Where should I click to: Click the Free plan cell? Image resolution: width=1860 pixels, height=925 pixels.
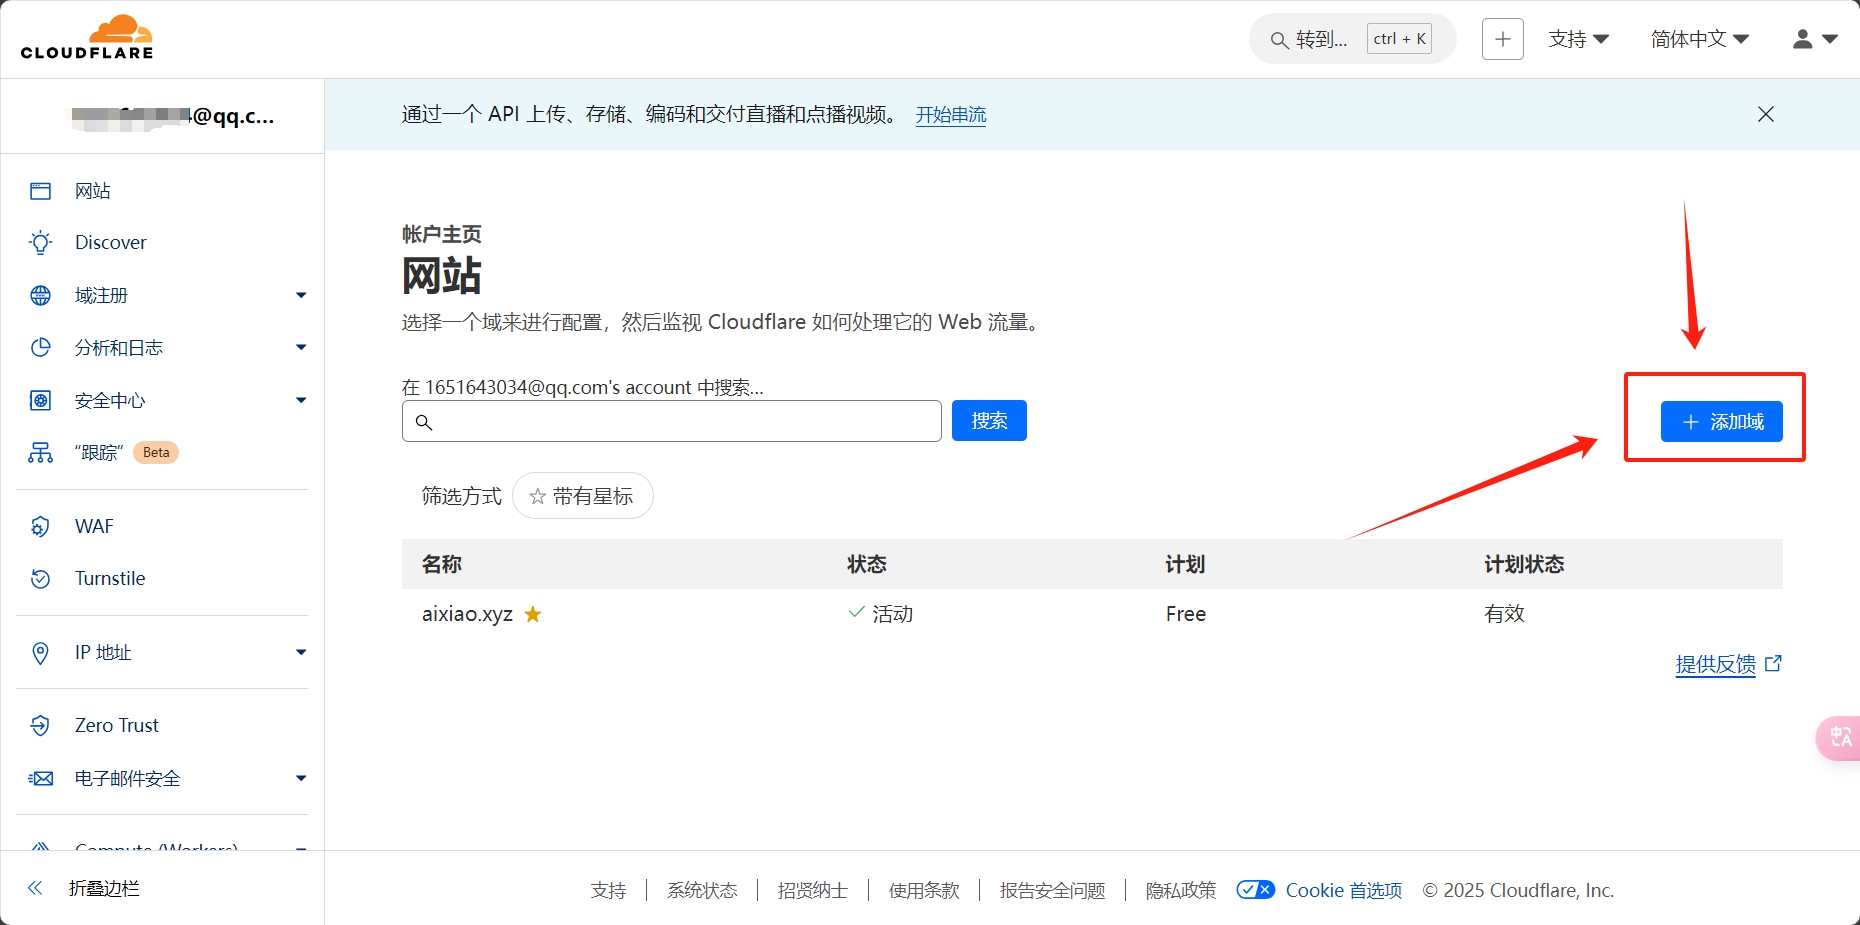(1186, 614)
